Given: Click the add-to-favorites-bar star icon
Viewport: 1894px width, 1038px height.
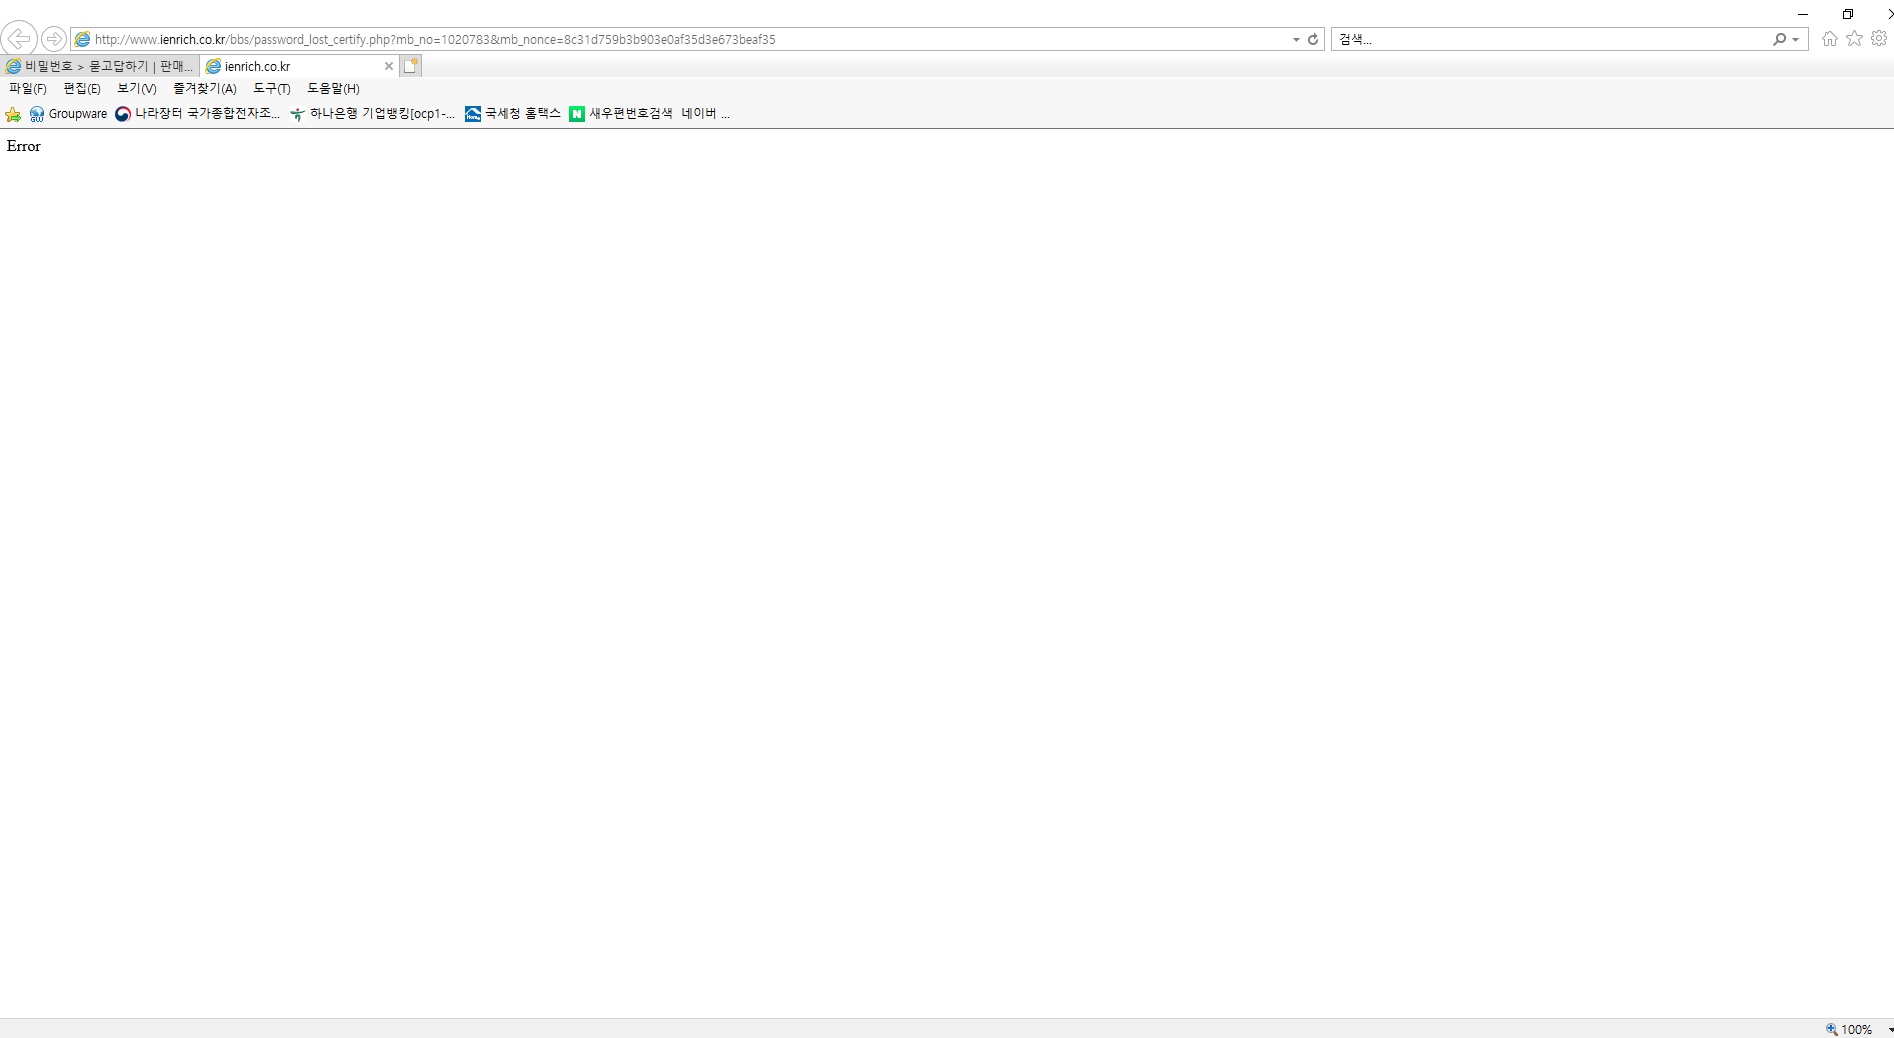Looking at the screenshot, I should point(13,114).
